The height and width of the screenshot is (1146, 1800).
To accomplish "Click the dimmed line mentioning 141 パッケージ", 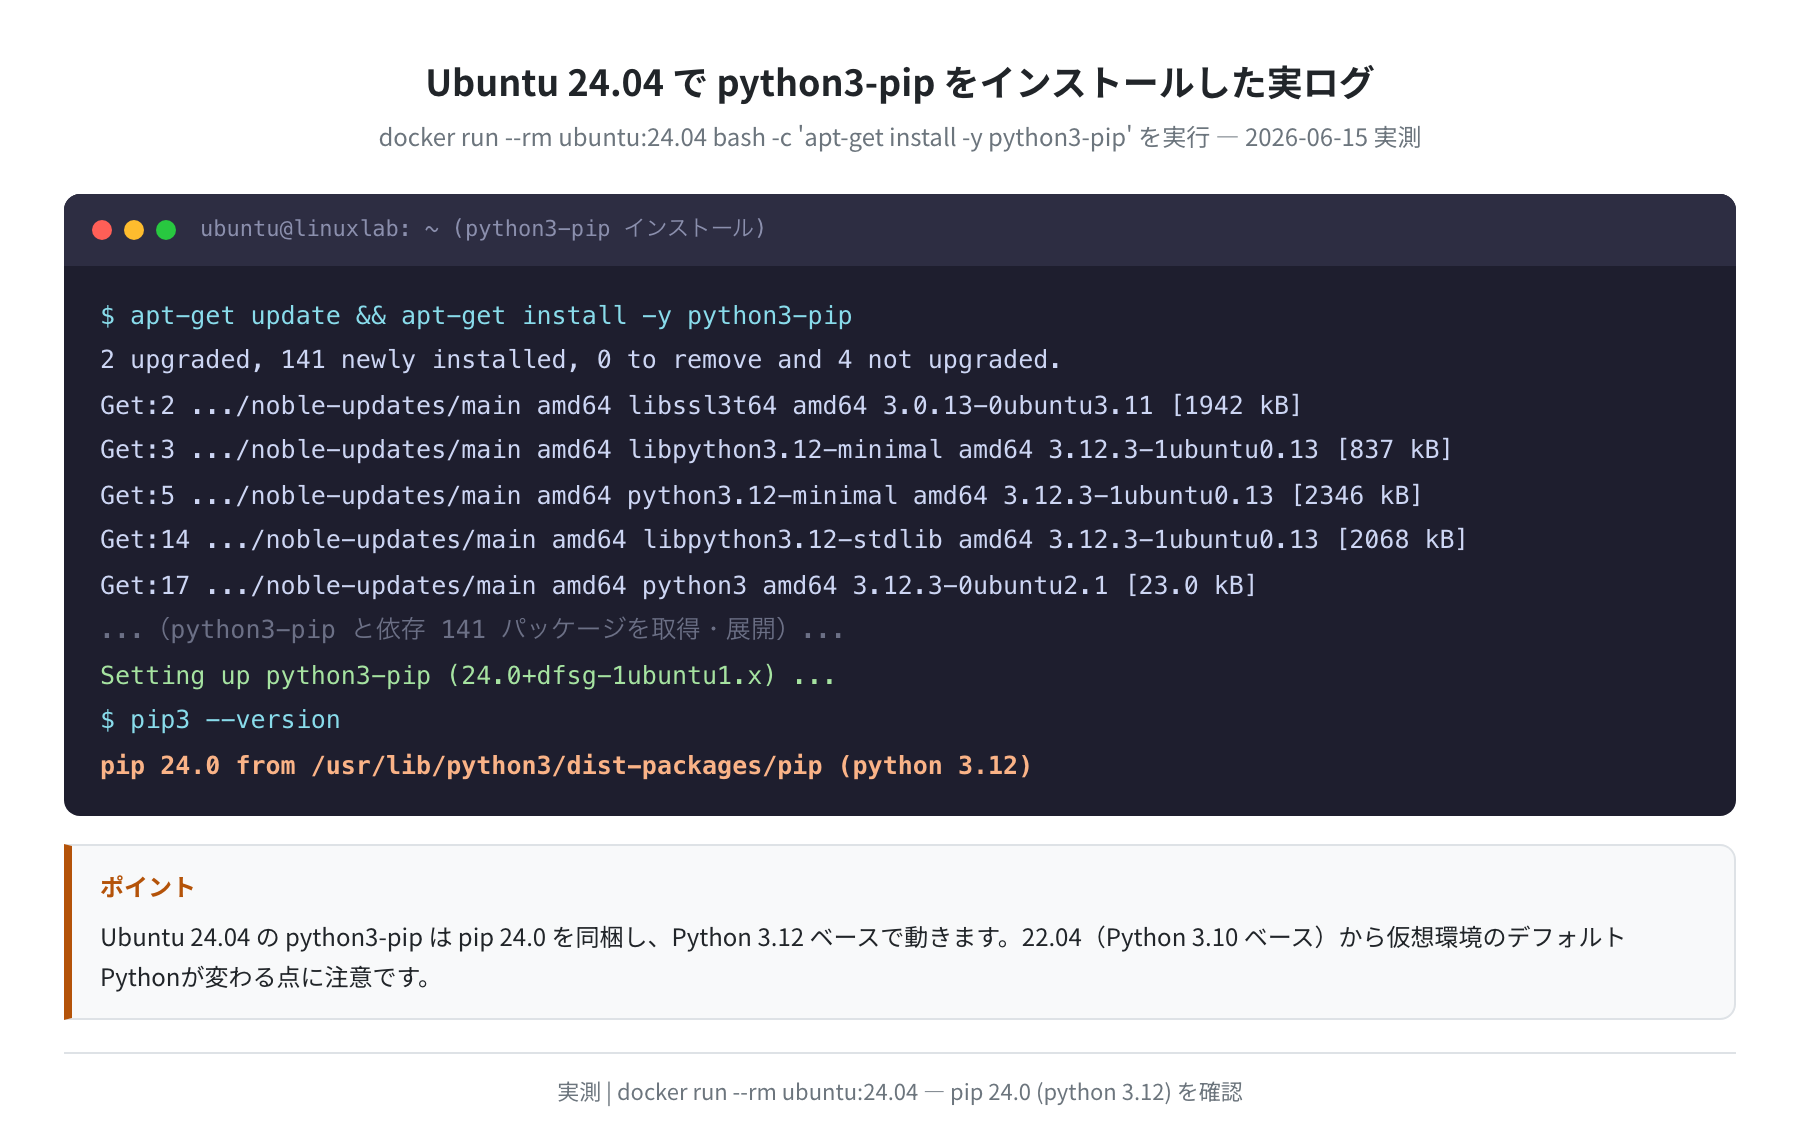I will pos(472,630).
